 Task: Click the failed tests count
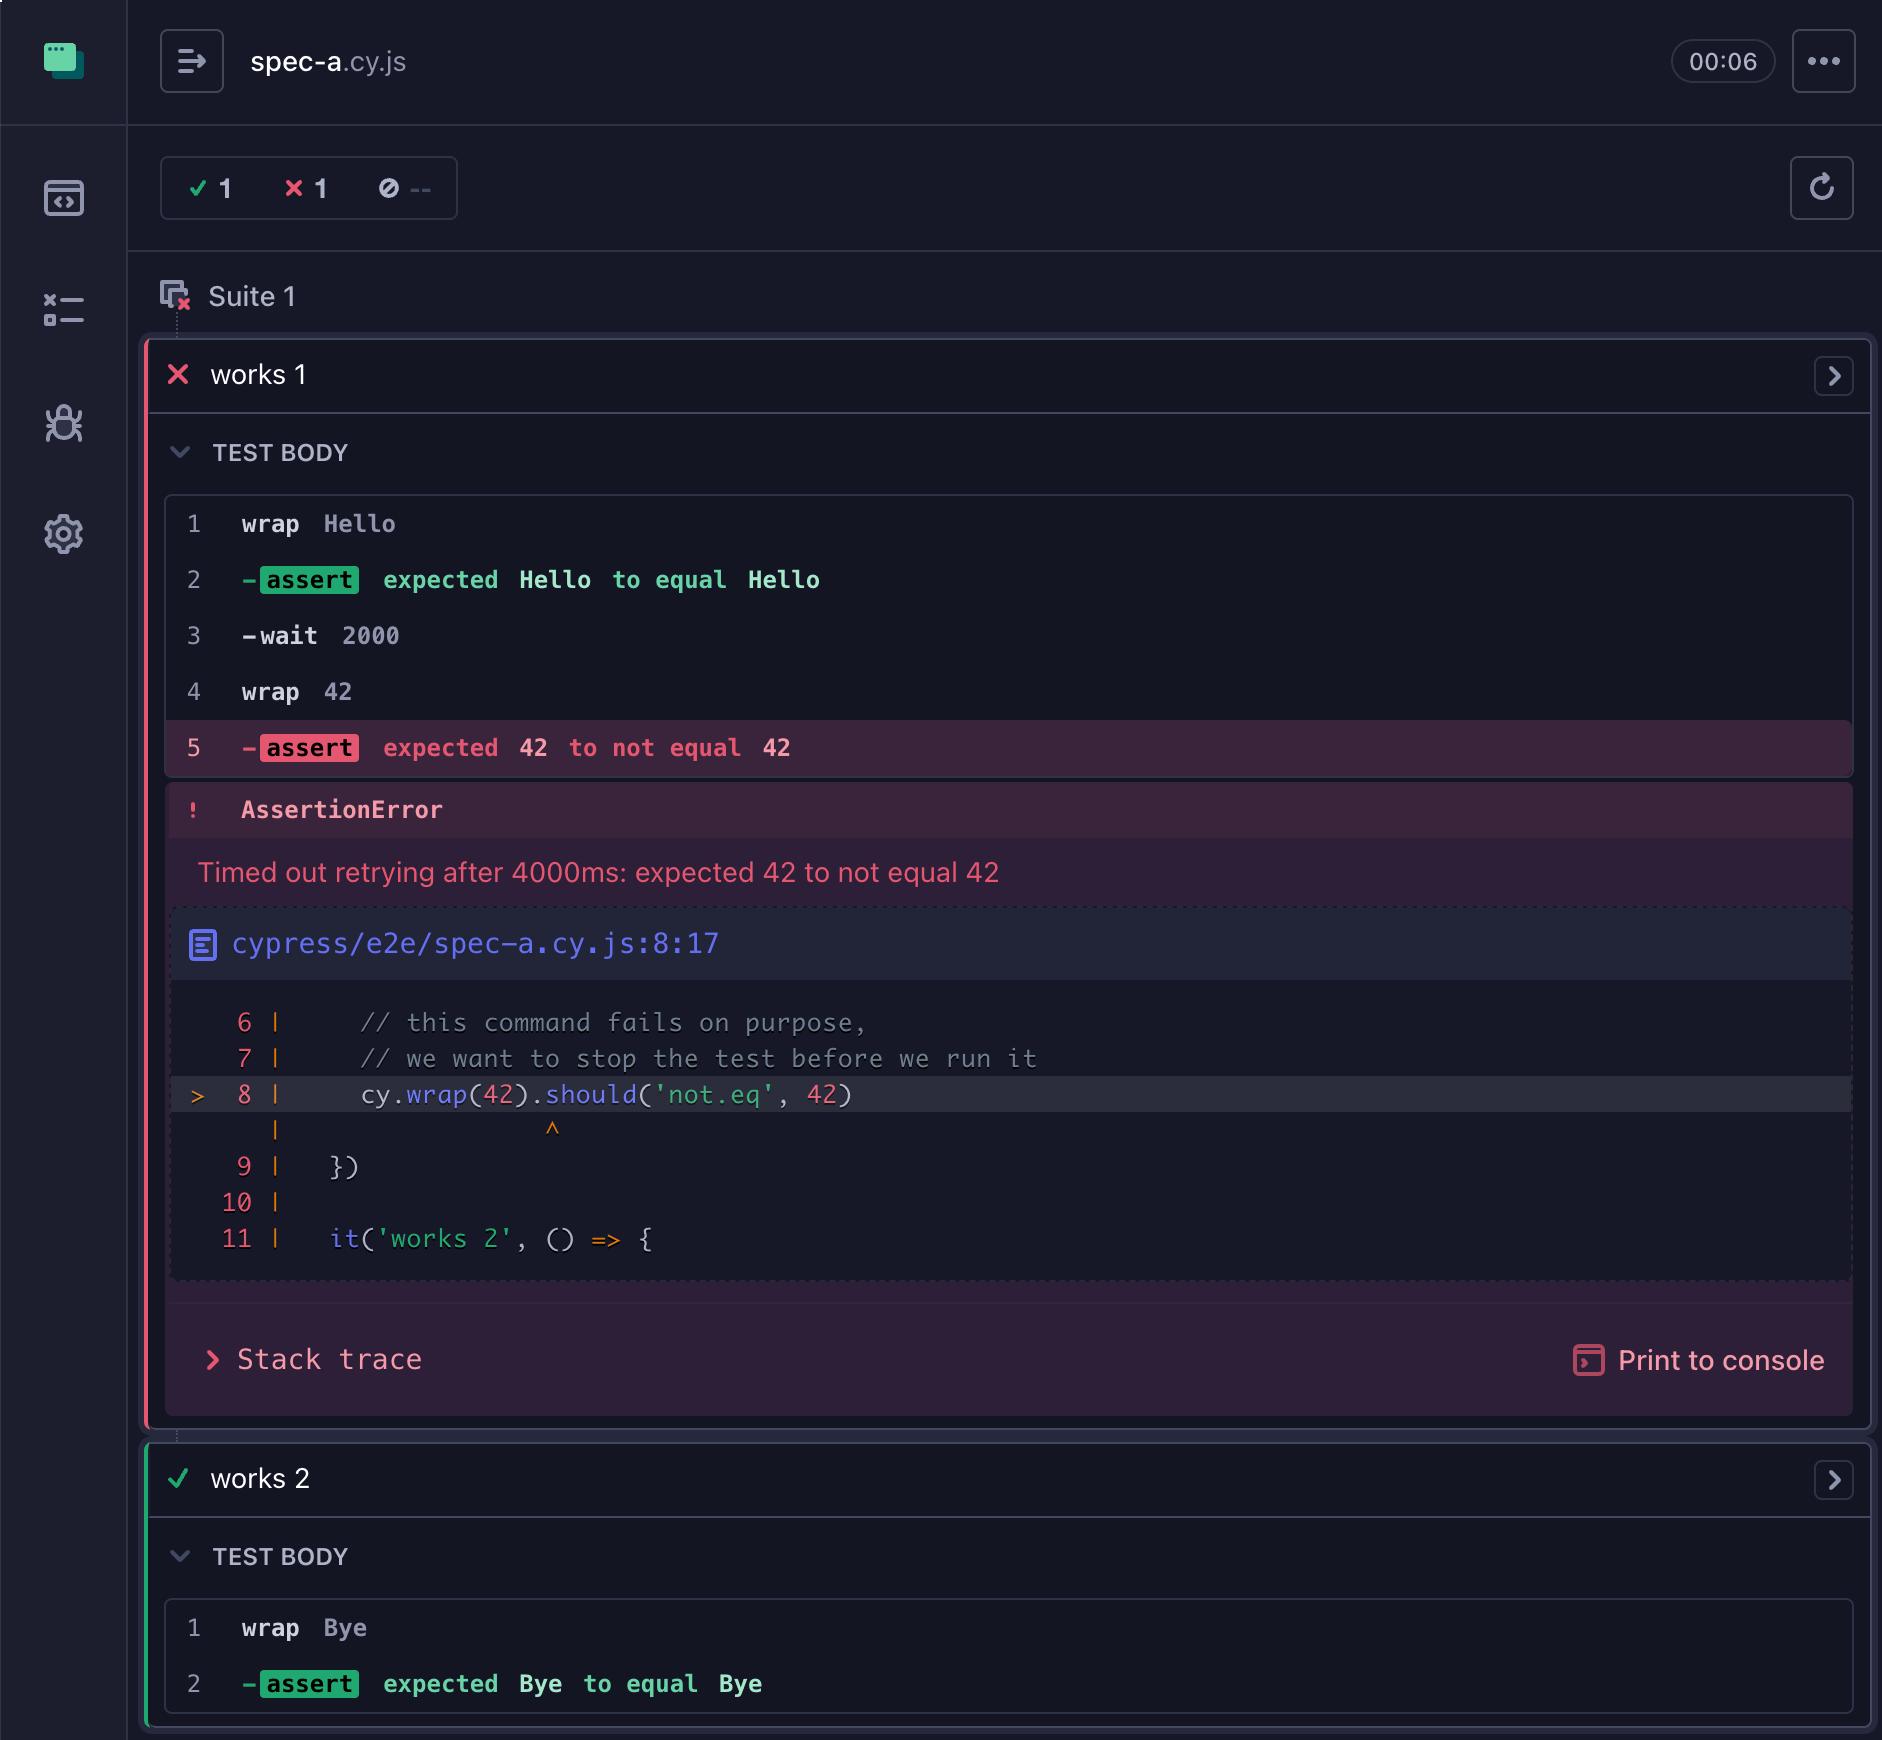(x=306, y=188)
